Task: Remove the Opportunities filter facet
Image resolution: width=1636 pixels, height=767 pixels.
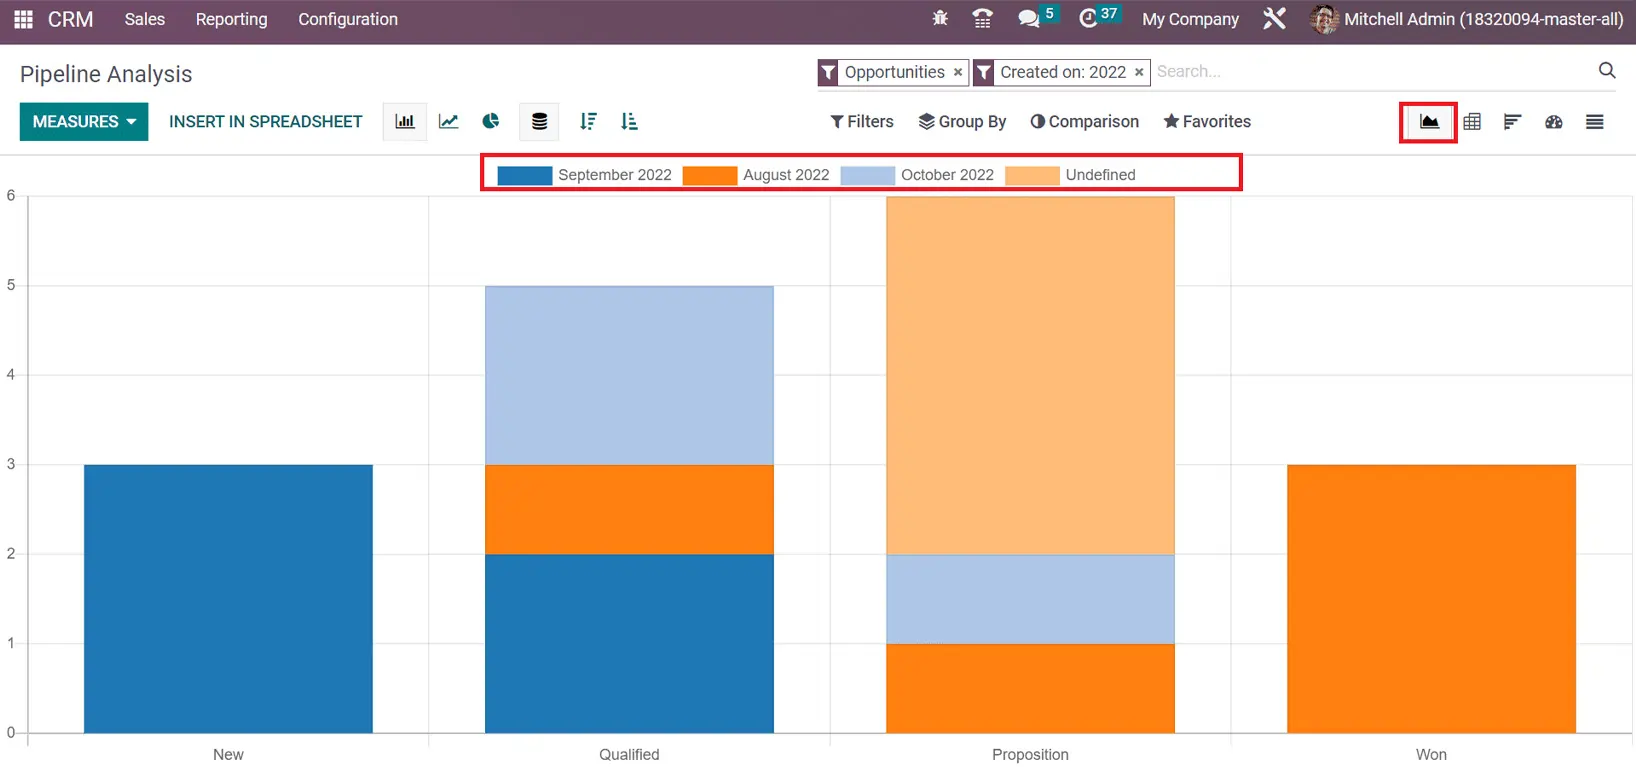Action: [x=958, y=72]
